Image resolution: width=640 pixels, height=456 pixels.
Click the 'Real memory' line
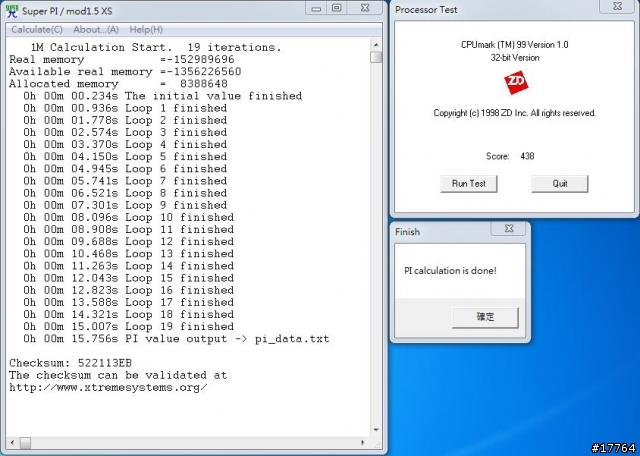122,60
